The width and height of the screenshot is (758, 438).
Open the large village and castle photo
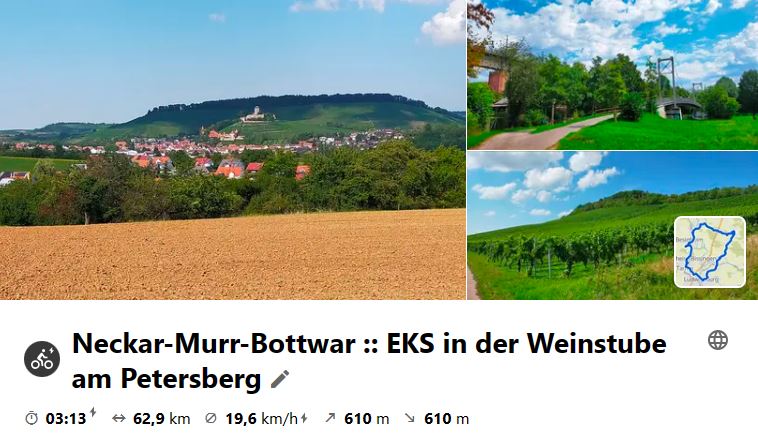point(233,149)
